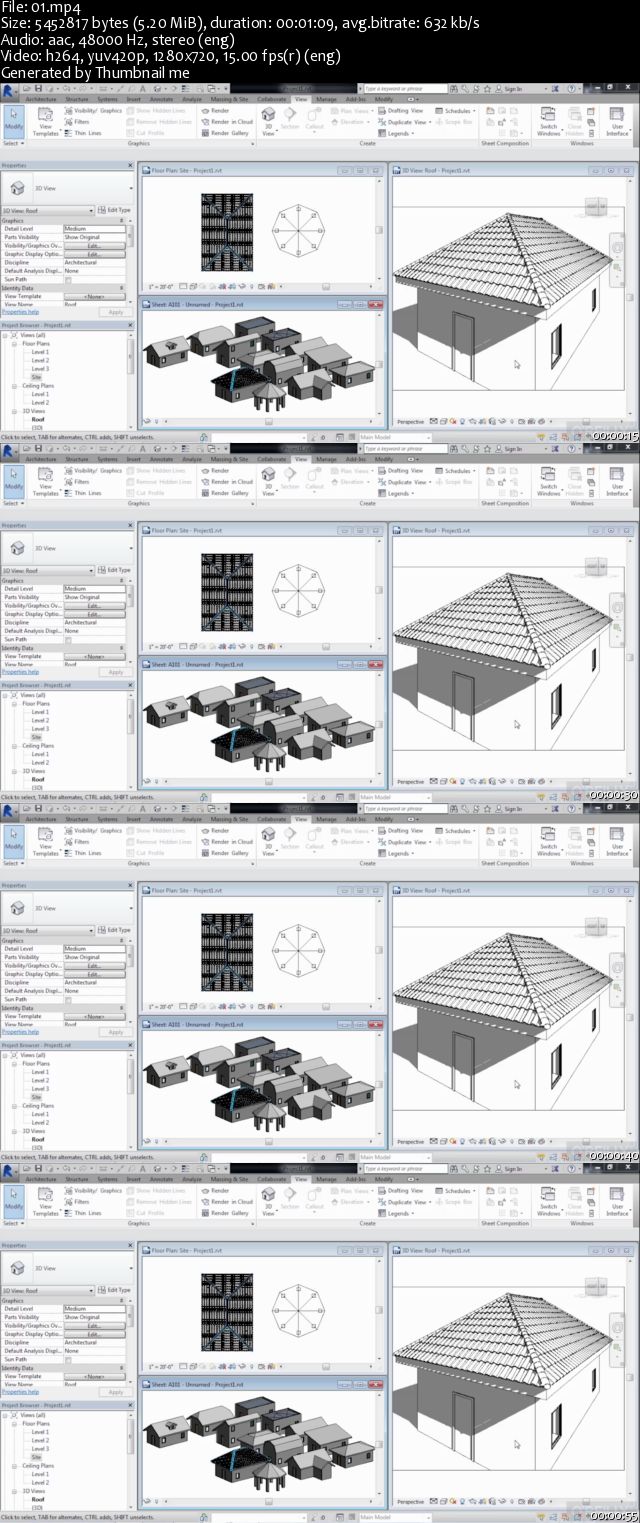Click the Filters tool in the 00:00:15 frame
This screenshot has width=640, height=1523.
pos(76,122)
